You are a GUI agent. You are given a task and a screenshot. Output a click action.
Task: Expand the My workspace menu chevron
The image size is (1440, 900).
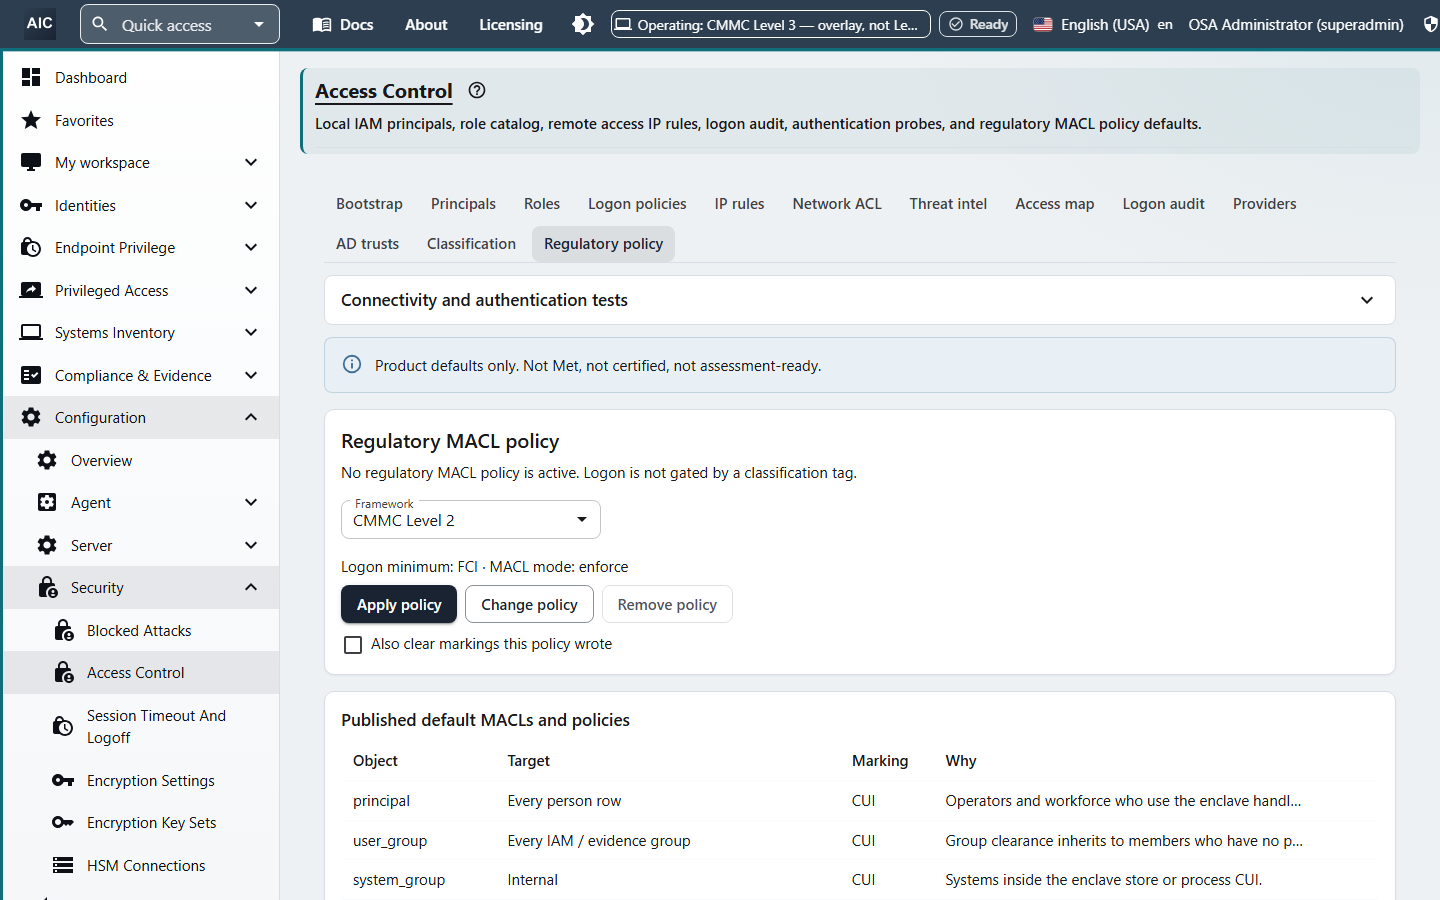point(251,162)
